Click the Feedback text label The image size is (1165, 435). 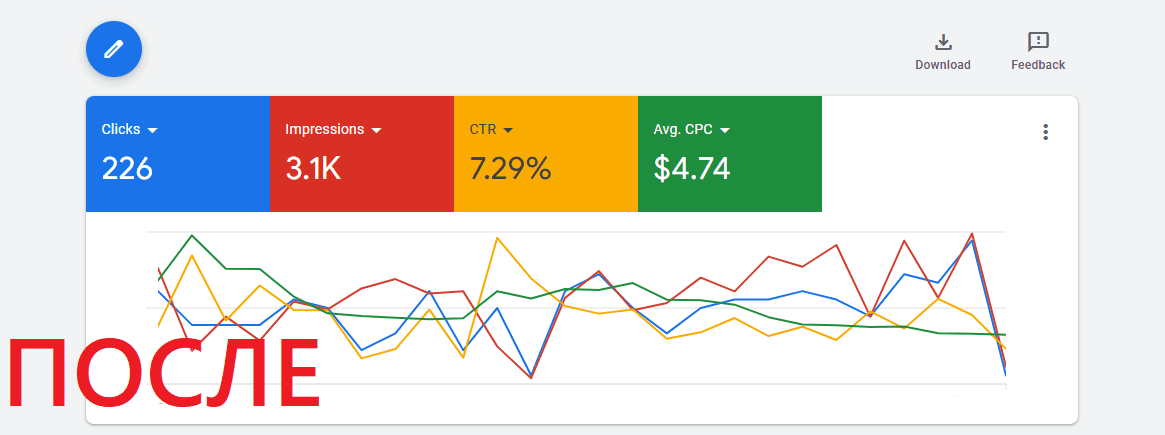[1038, 65]
